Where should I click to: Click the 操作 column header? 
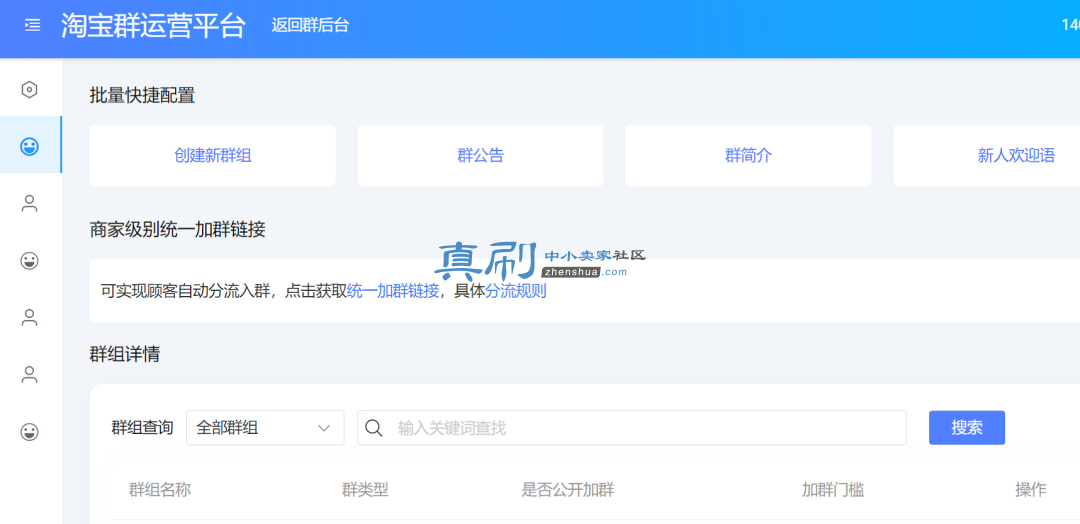tap(1031, 490)
